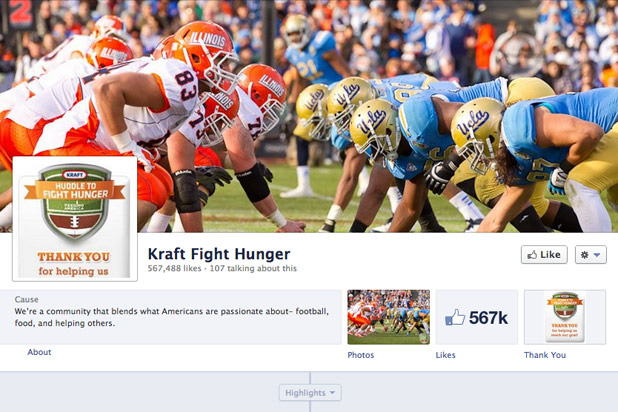Click the Photos label link
618x412 pixels.
pyautogui.click(x=361, y=355)
